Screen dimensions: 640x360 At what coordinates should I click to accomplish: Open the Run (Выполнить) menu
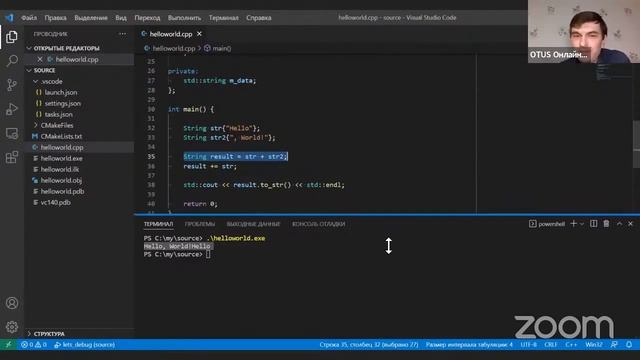[184, 18]
